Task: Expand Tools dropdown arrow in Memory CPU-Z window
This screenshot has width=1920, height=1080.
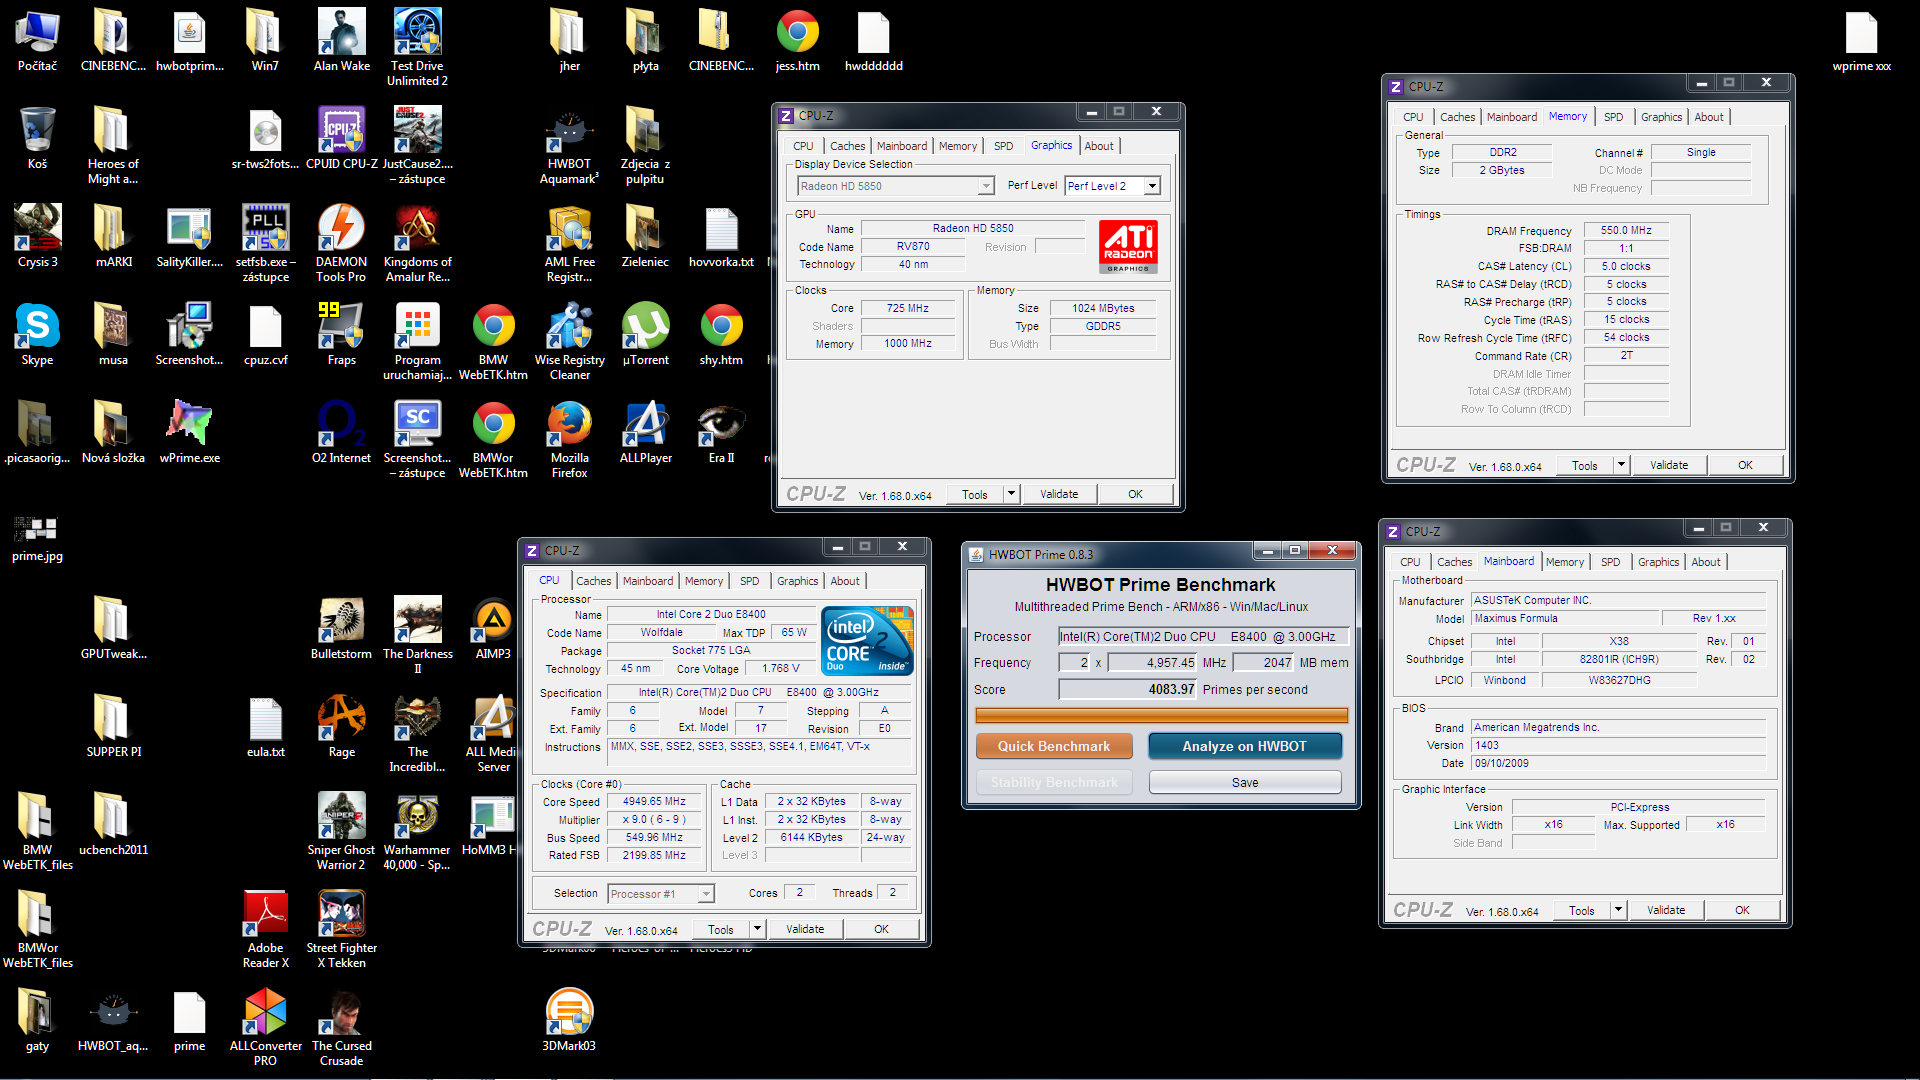Action: (x=1621, y=465)
